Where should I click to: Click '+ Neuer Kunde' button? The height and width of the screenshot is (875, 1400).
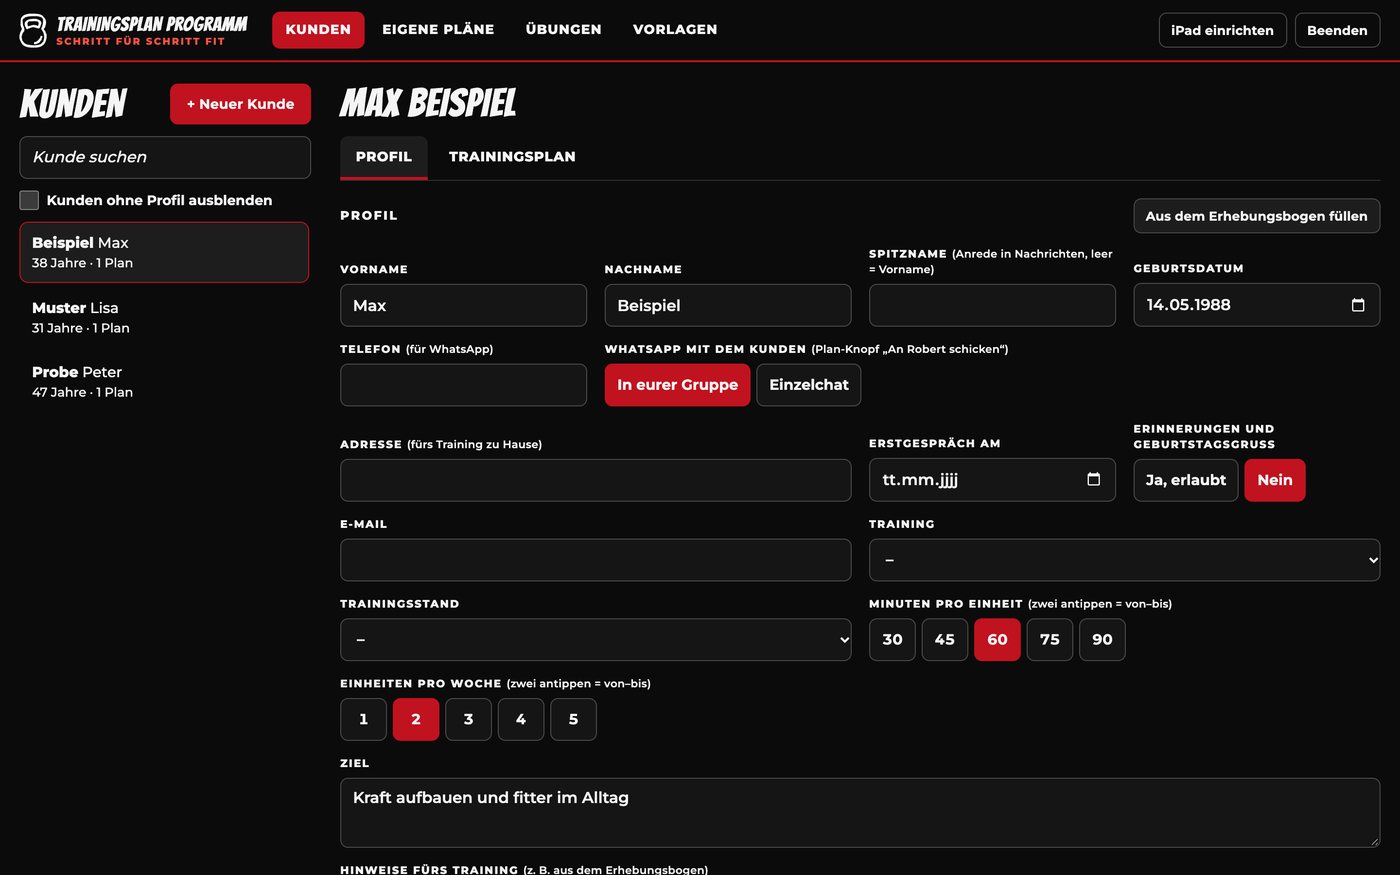pos(240,104)
